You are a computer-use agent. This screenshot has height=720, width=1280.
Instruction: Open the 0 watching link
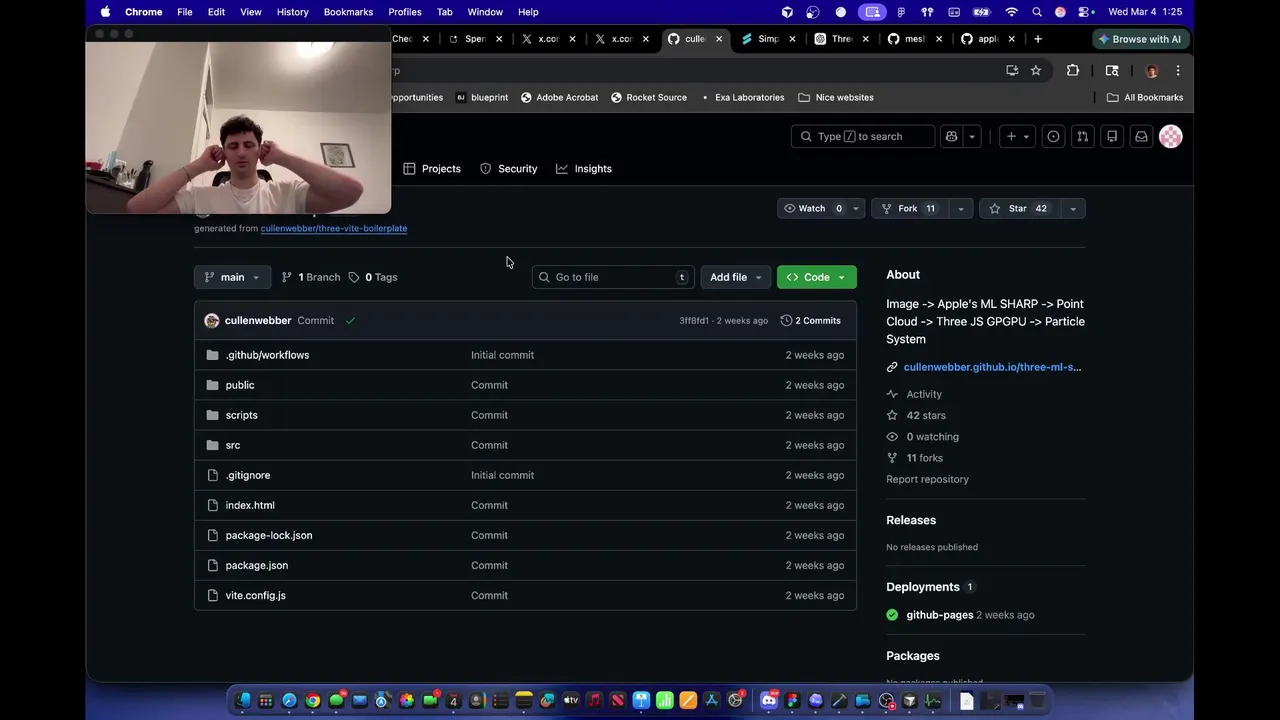coord(932,437)
